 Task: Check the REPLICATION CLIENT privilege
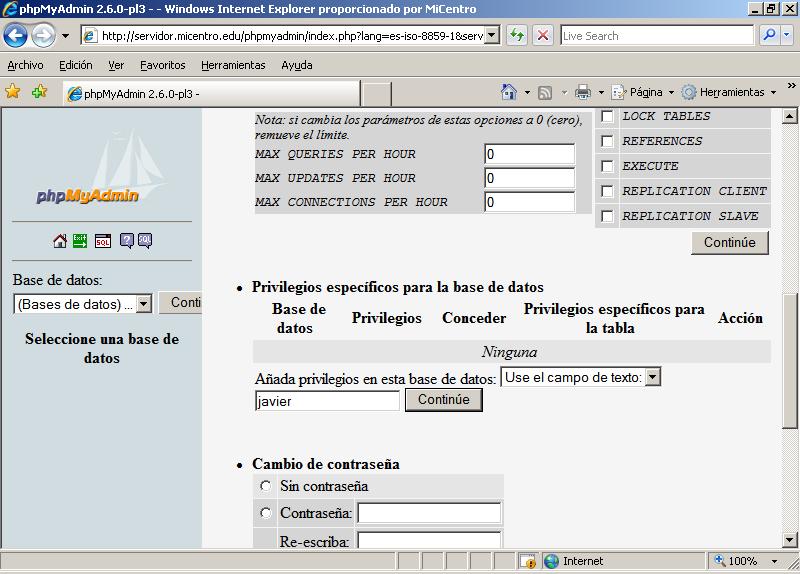click(607, 191)
